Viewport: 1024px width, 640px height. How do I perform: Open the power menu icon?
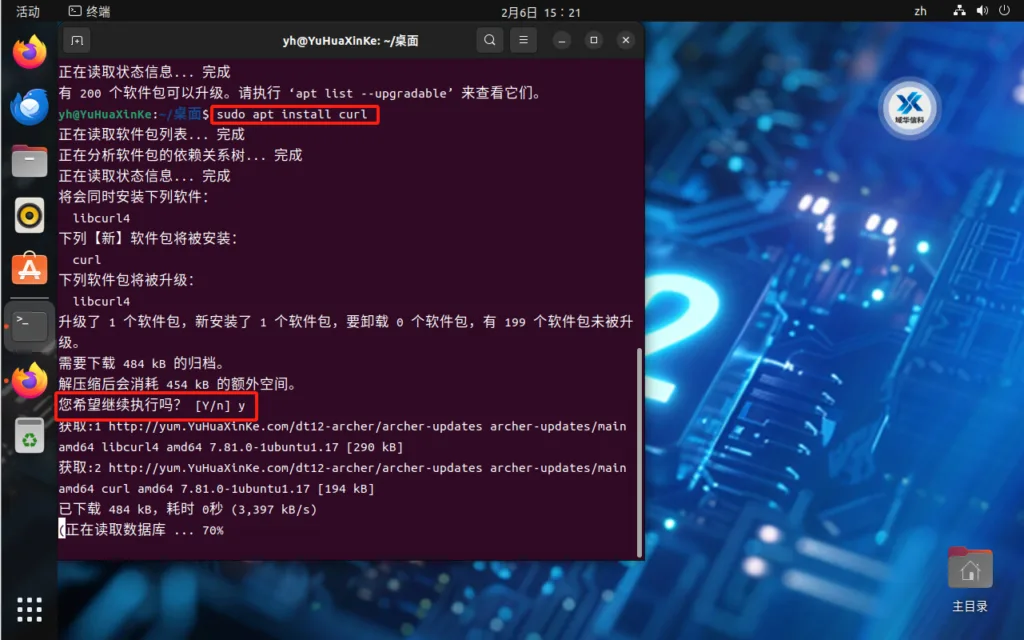[1004, 10]
